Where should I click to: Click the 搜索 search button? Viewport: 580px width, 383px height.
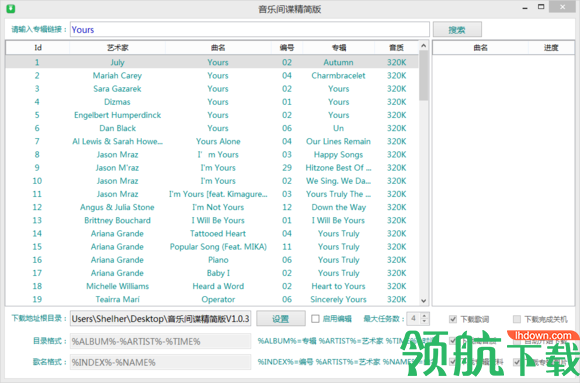tap(457, 30)
